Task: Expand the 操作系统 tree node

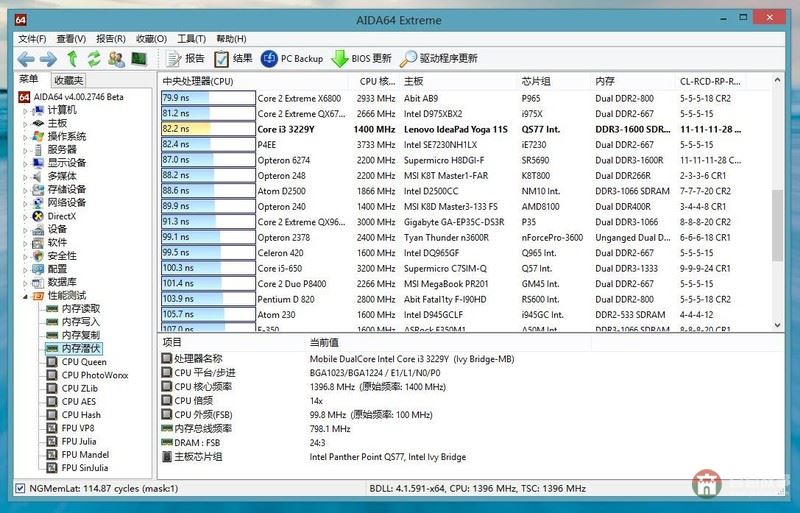Action: tap(25, 137)
